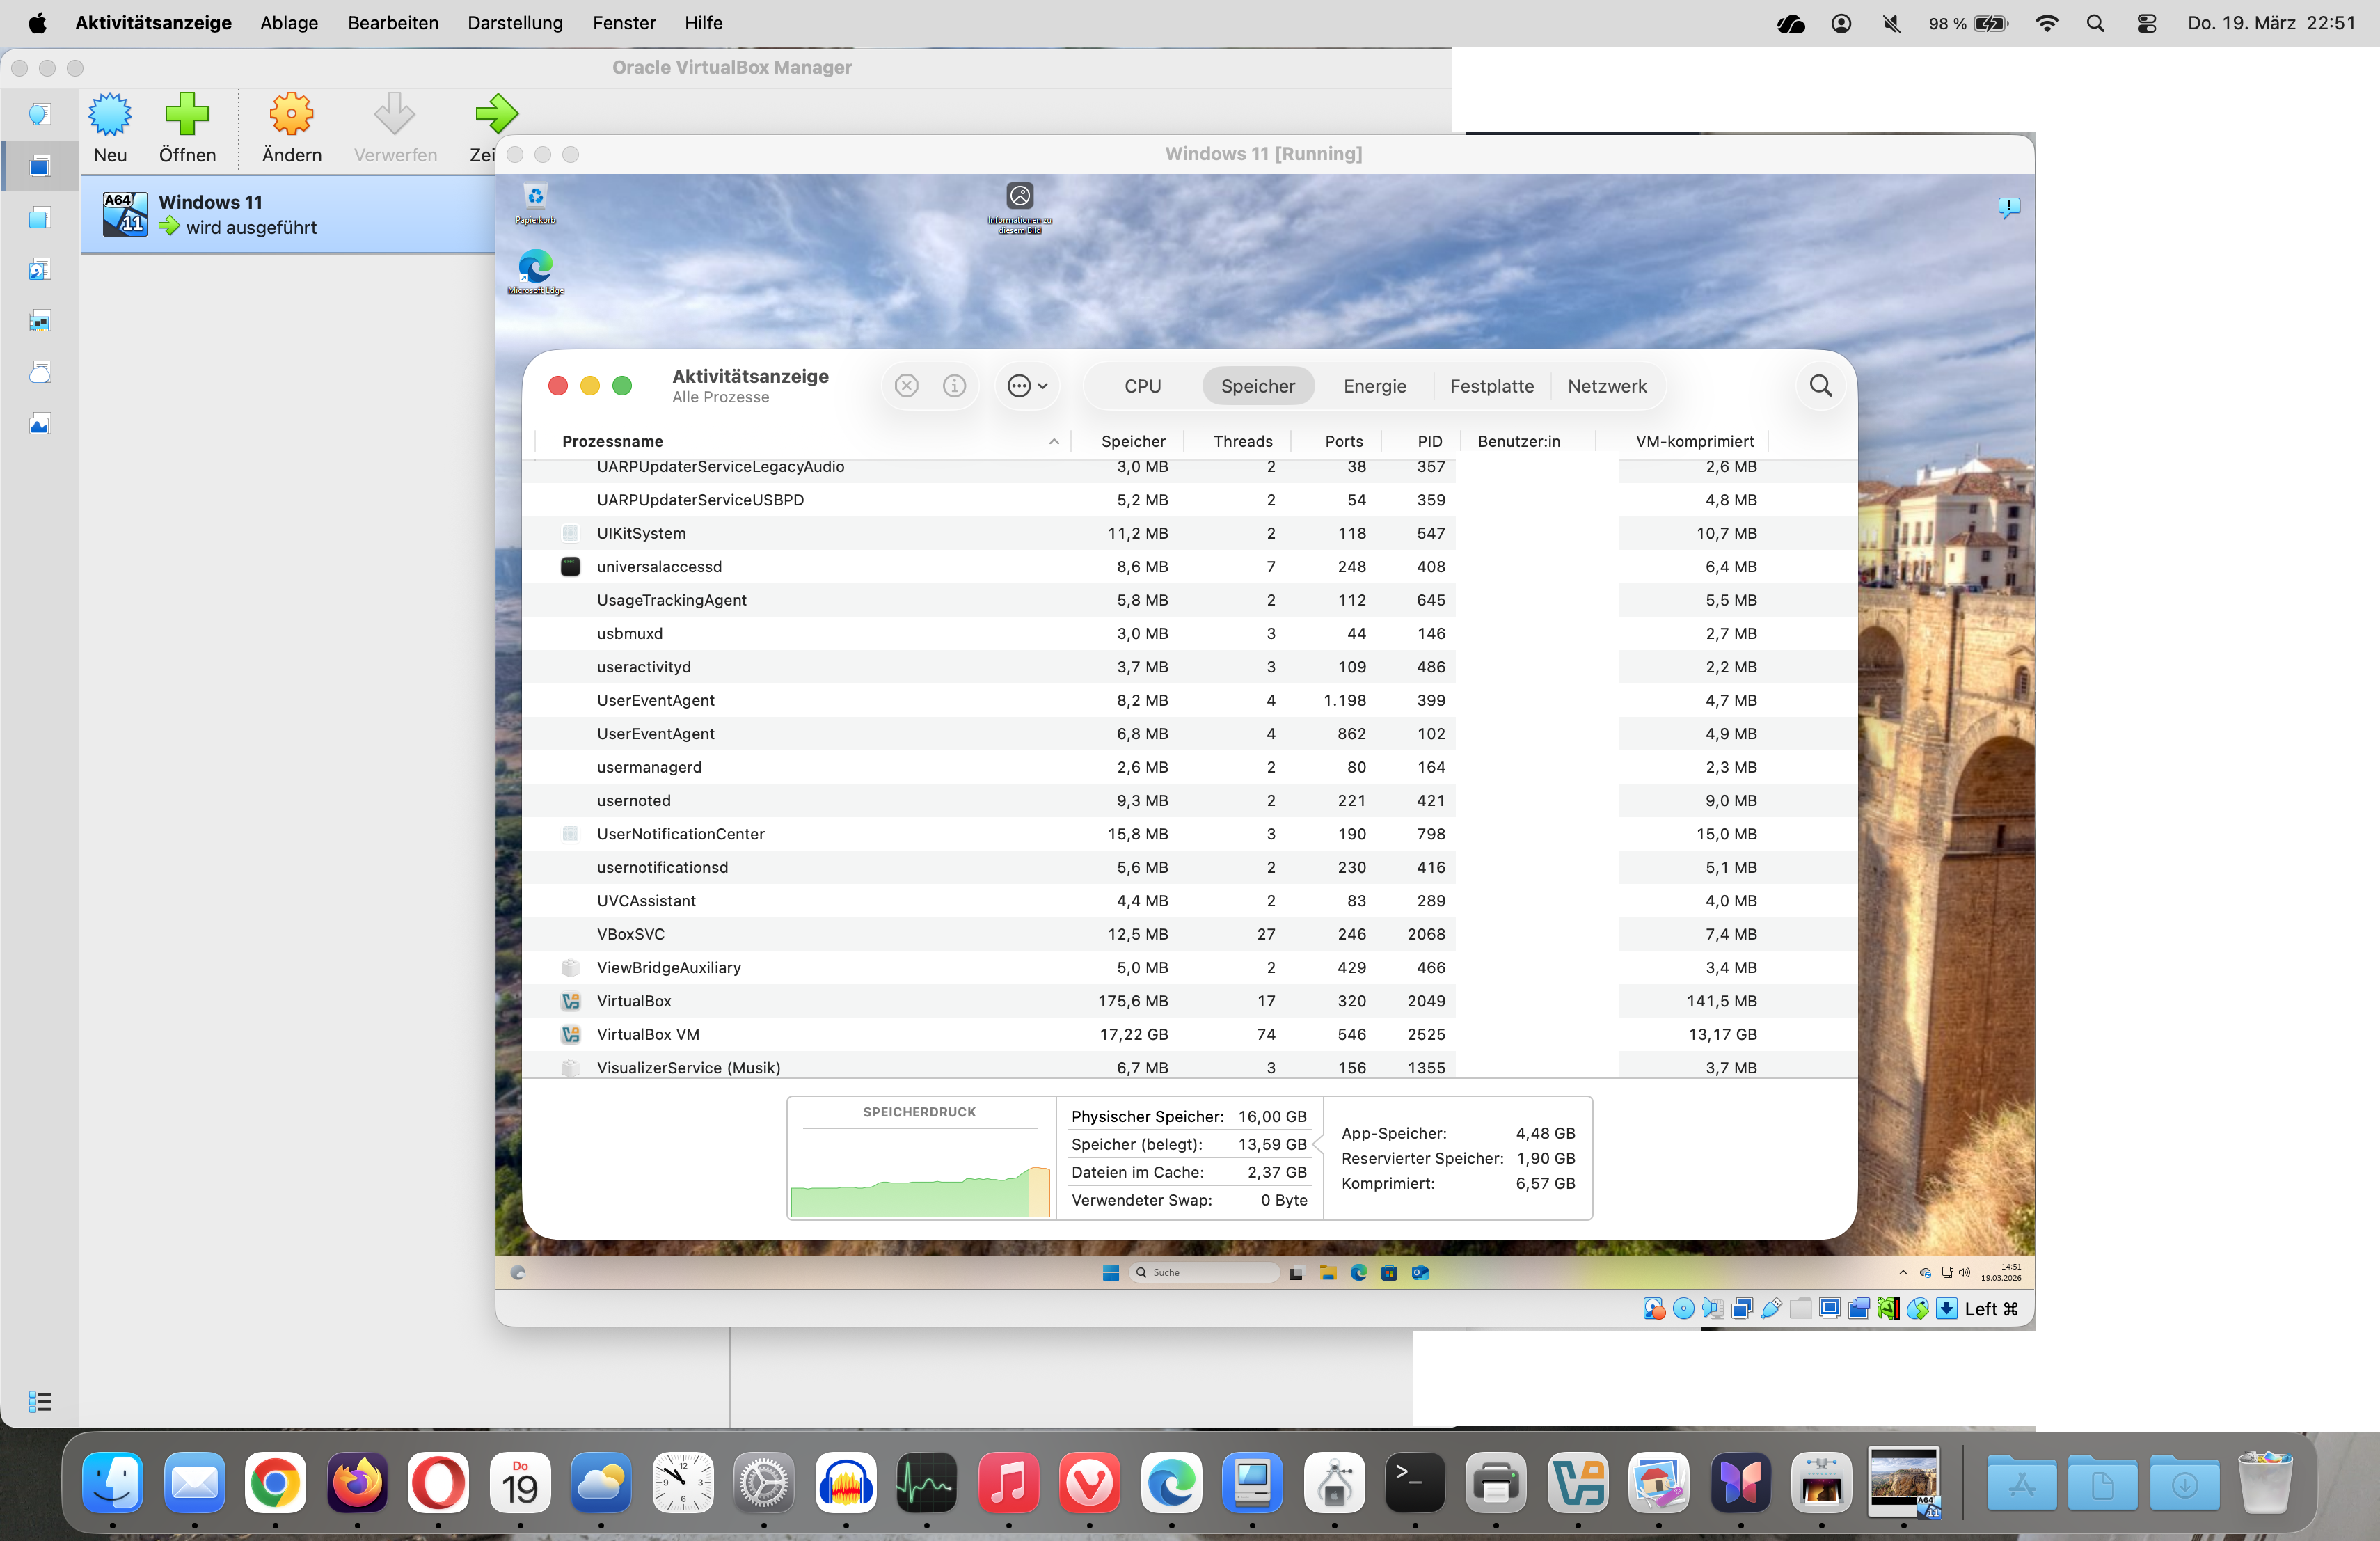
Task: Switch to the Energie tab
Action: 1375,386
